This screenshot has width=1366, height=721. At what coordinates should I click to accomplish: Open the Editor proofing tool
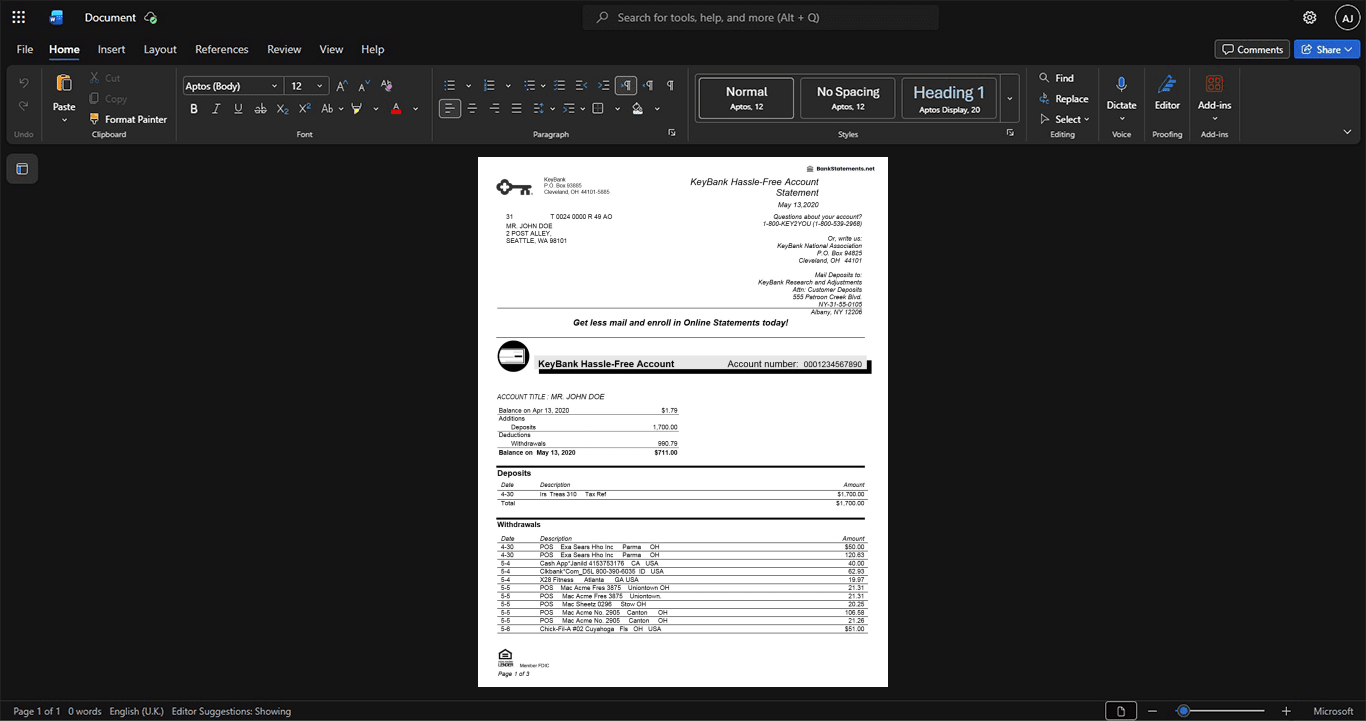[x=1167, y=92]
